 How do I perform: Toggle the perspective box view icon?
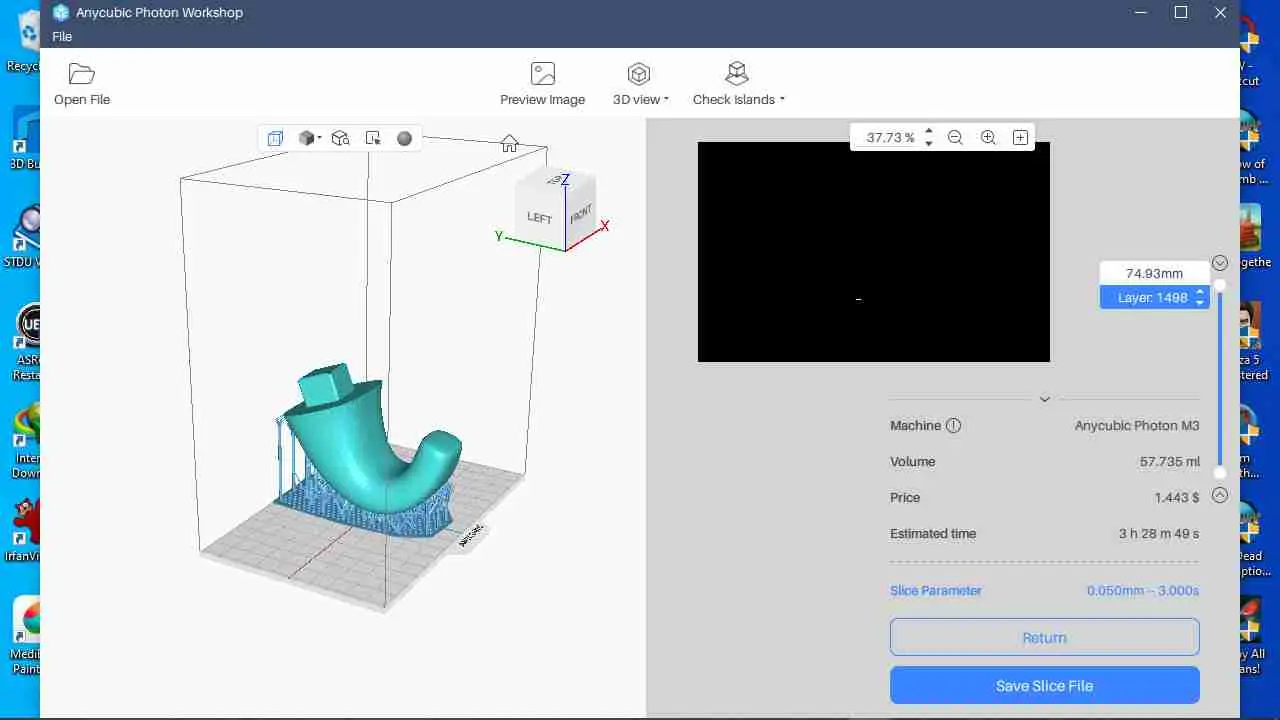[275, 138]
